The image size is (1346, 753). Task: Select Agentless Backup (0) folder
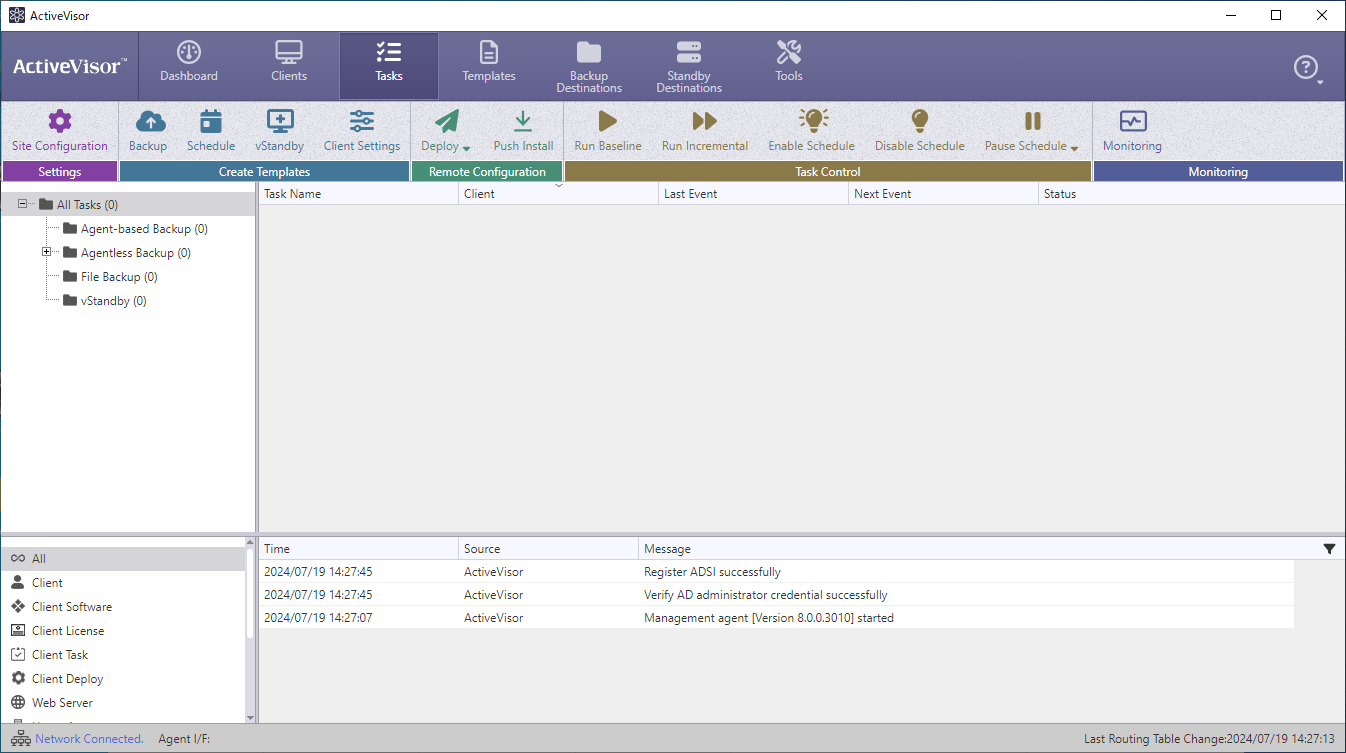(x=126, y=253)
